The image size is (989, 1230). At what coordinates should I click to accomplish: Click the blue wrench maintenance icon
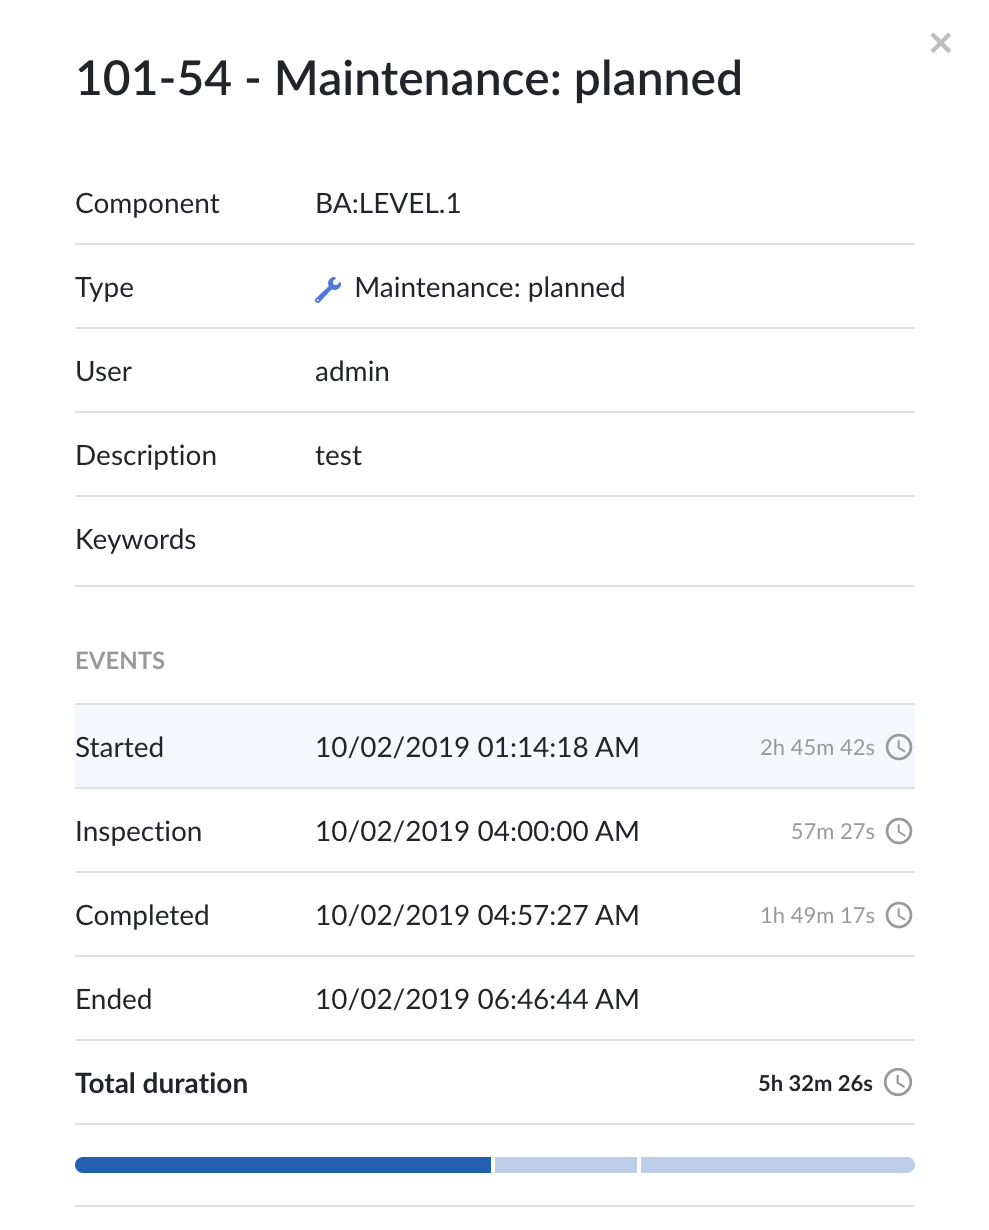pos(328,289)
